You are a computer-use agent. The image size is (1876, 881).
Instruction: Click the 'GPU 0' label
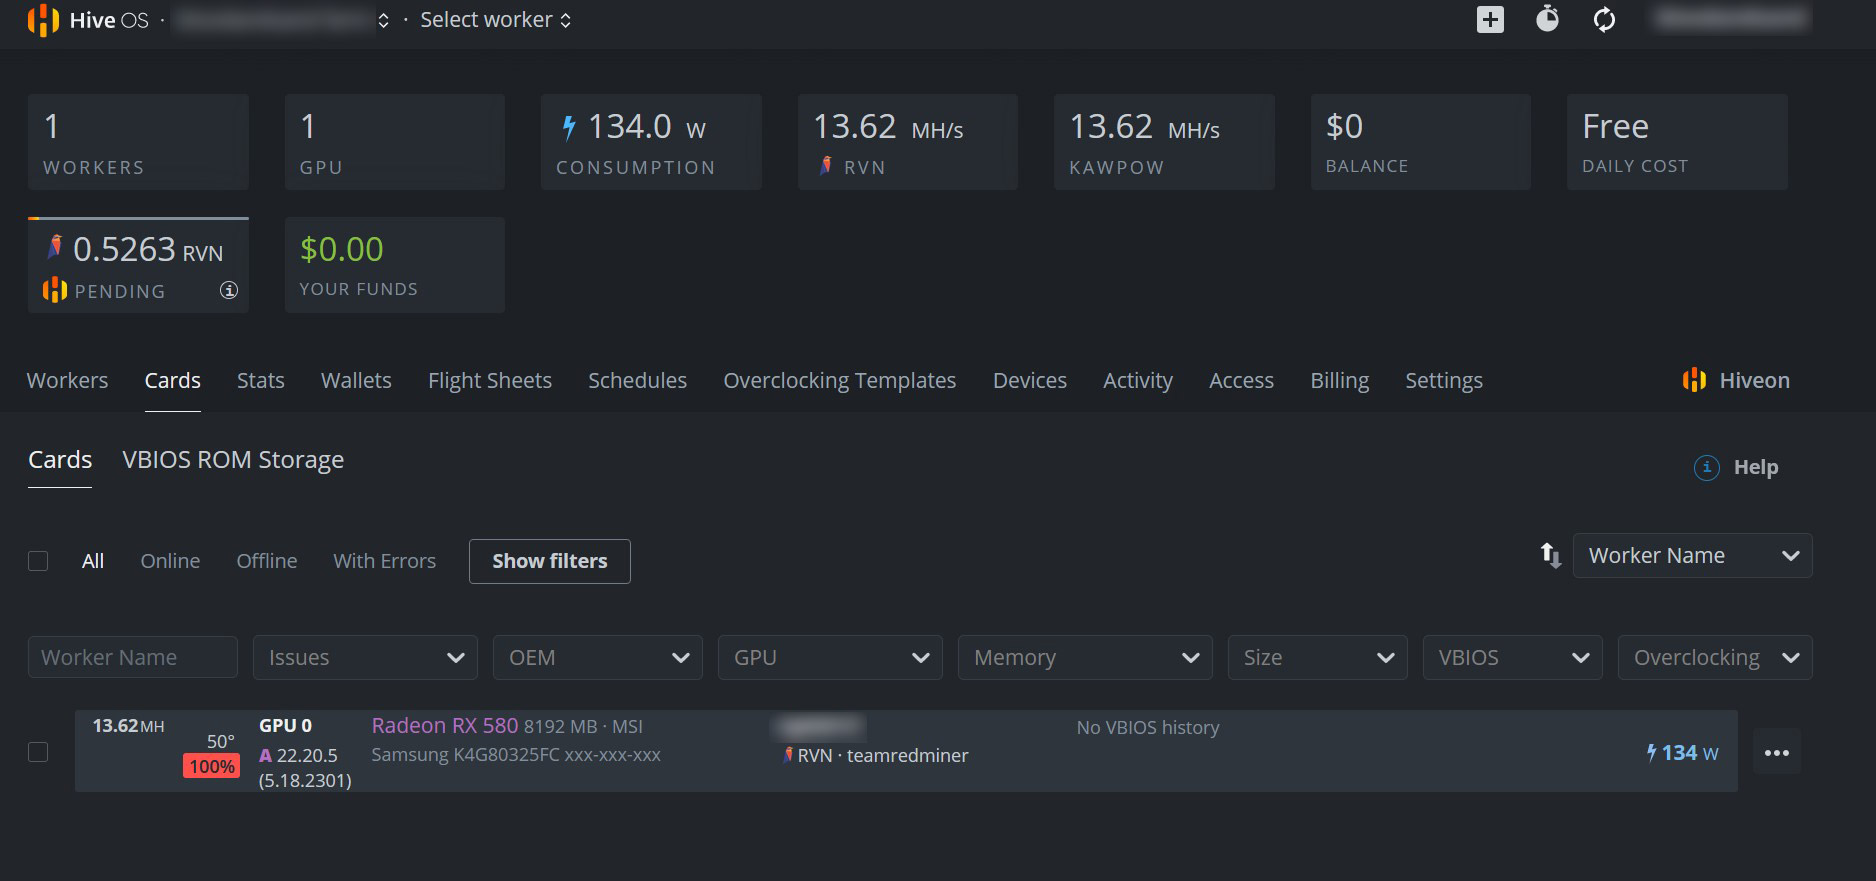tap(285, 725)
